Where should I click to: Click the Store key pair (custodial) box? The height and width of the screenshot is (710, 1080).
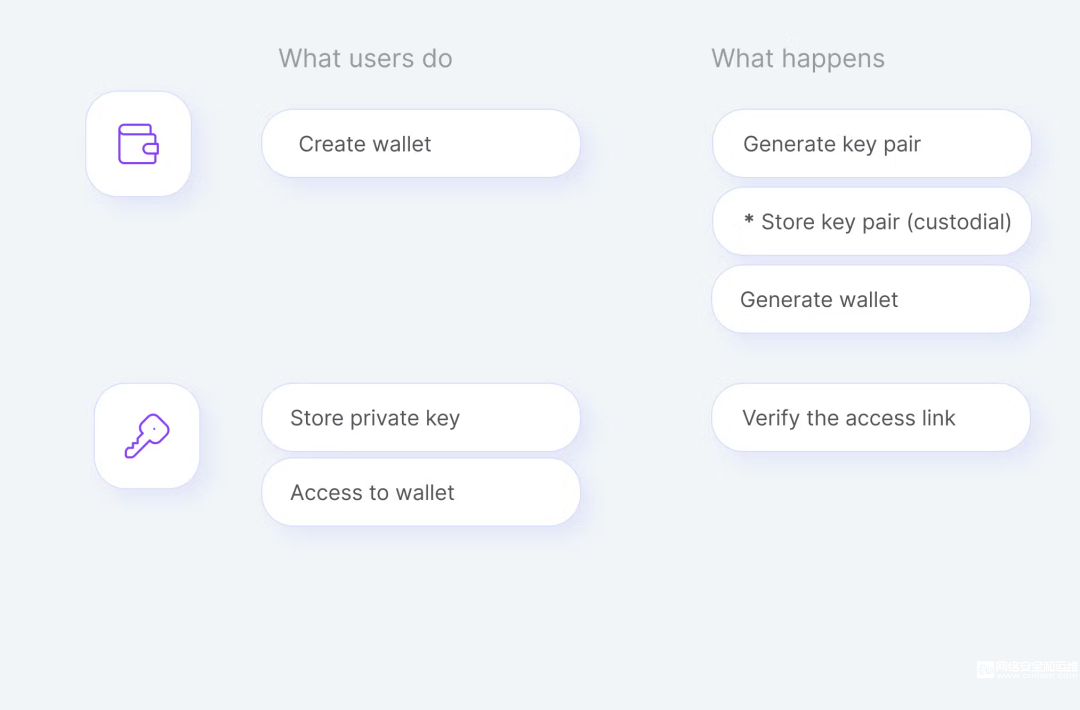871,222
